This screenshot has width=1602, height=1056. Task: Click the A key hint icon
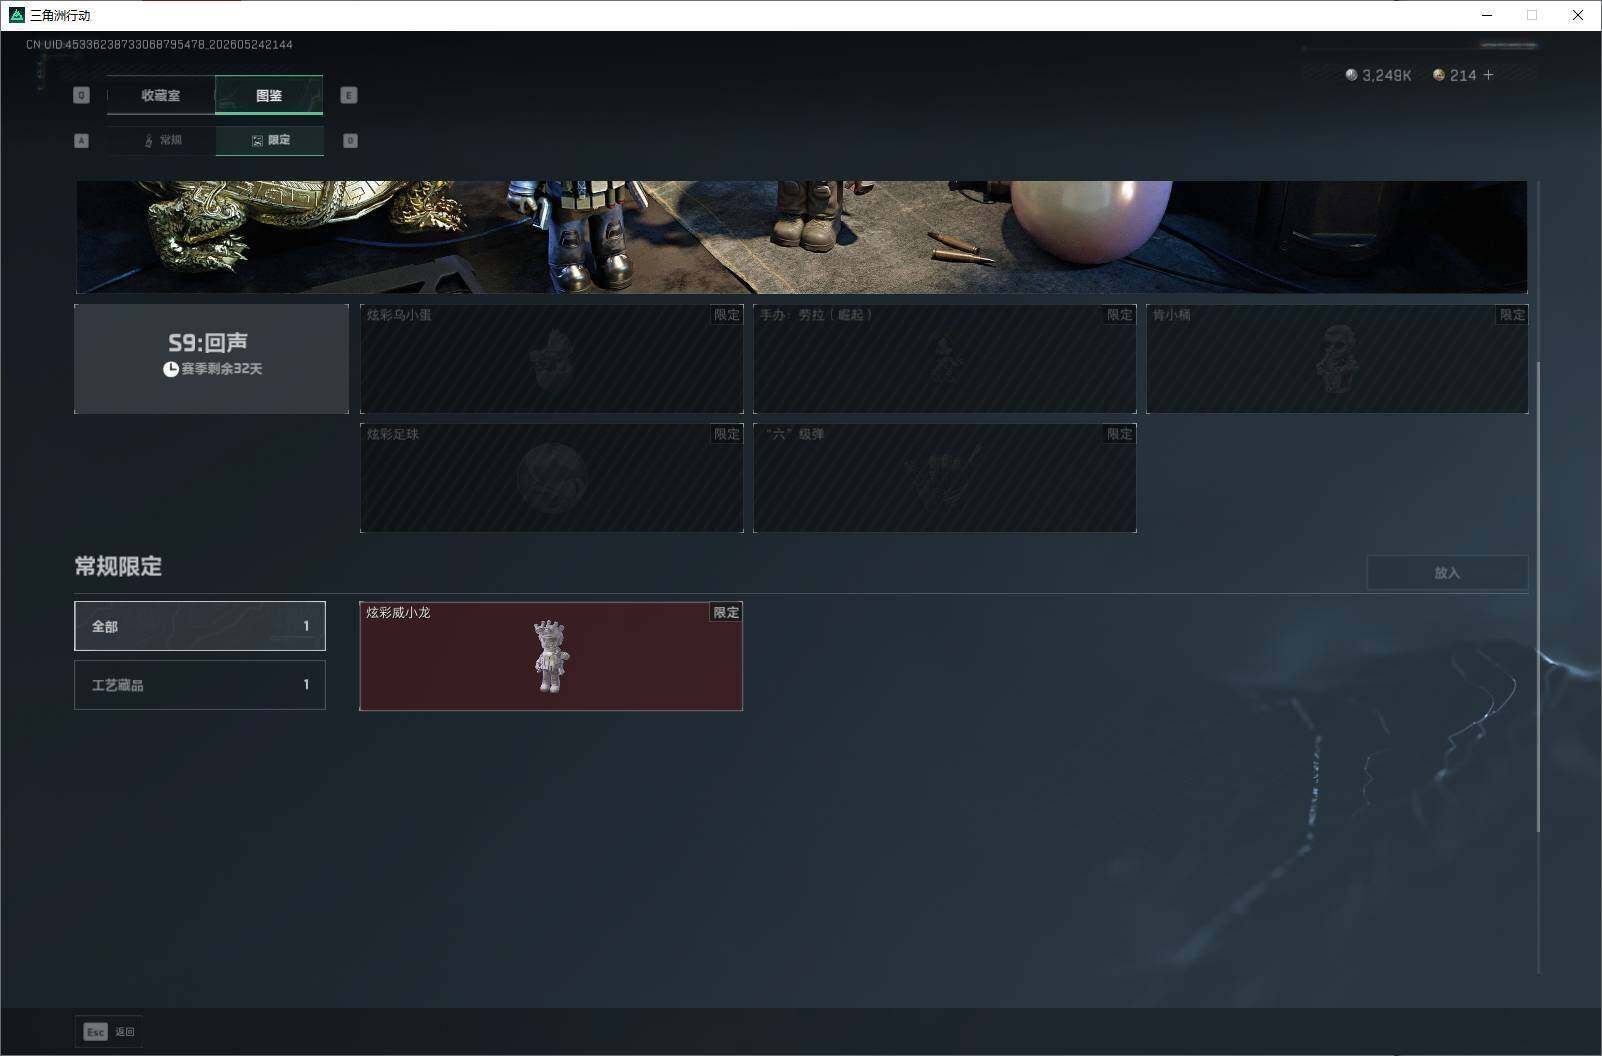coord(82,141)
